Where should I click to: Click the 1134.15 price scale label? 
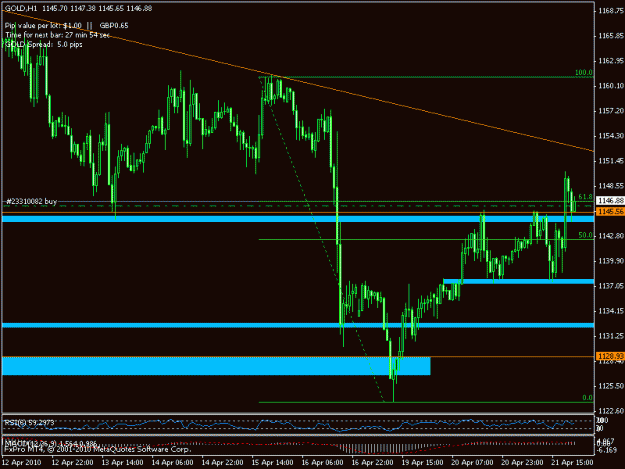[x=611, y=311]
